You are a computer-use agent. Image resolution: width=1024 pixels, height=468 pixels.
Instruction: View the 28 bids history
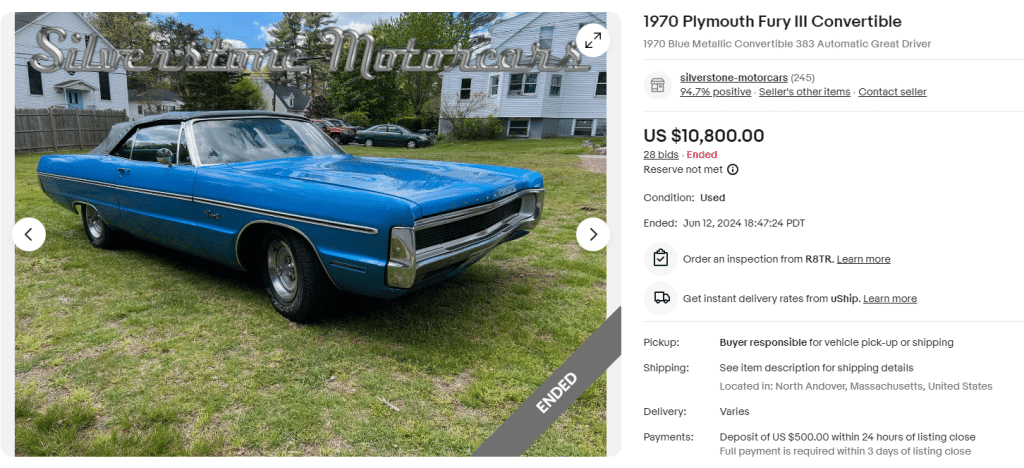(661, 155)
